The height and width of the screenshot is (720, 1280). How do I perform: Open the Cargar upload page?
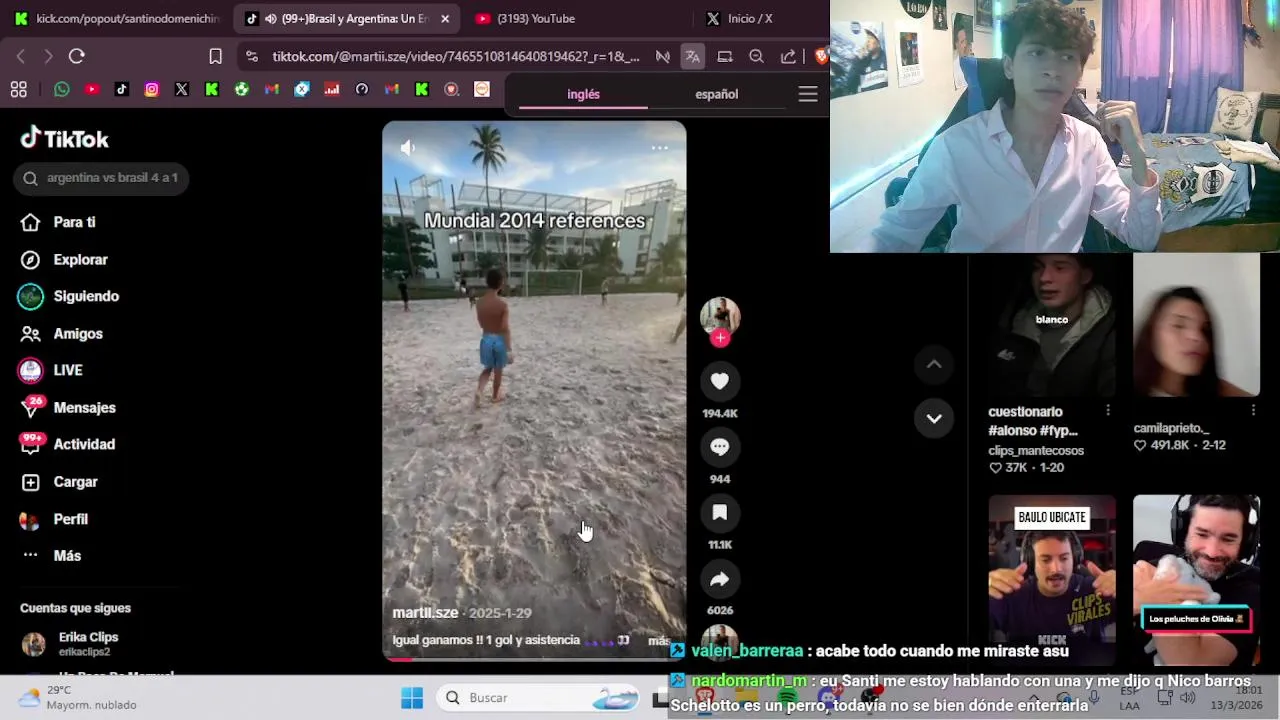60,482
